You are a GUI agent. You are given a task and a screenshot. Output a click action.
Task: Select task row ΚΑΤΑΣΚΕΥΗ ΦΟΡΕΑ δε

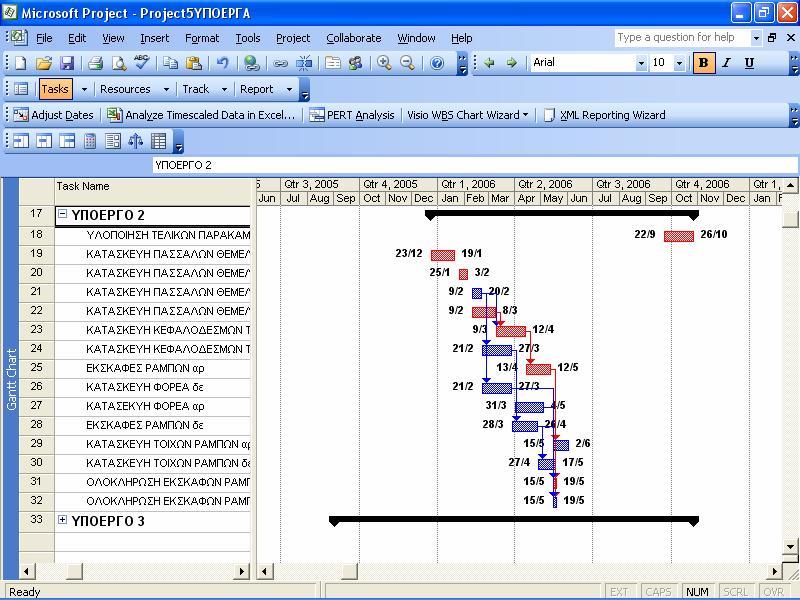pos(153,387)
